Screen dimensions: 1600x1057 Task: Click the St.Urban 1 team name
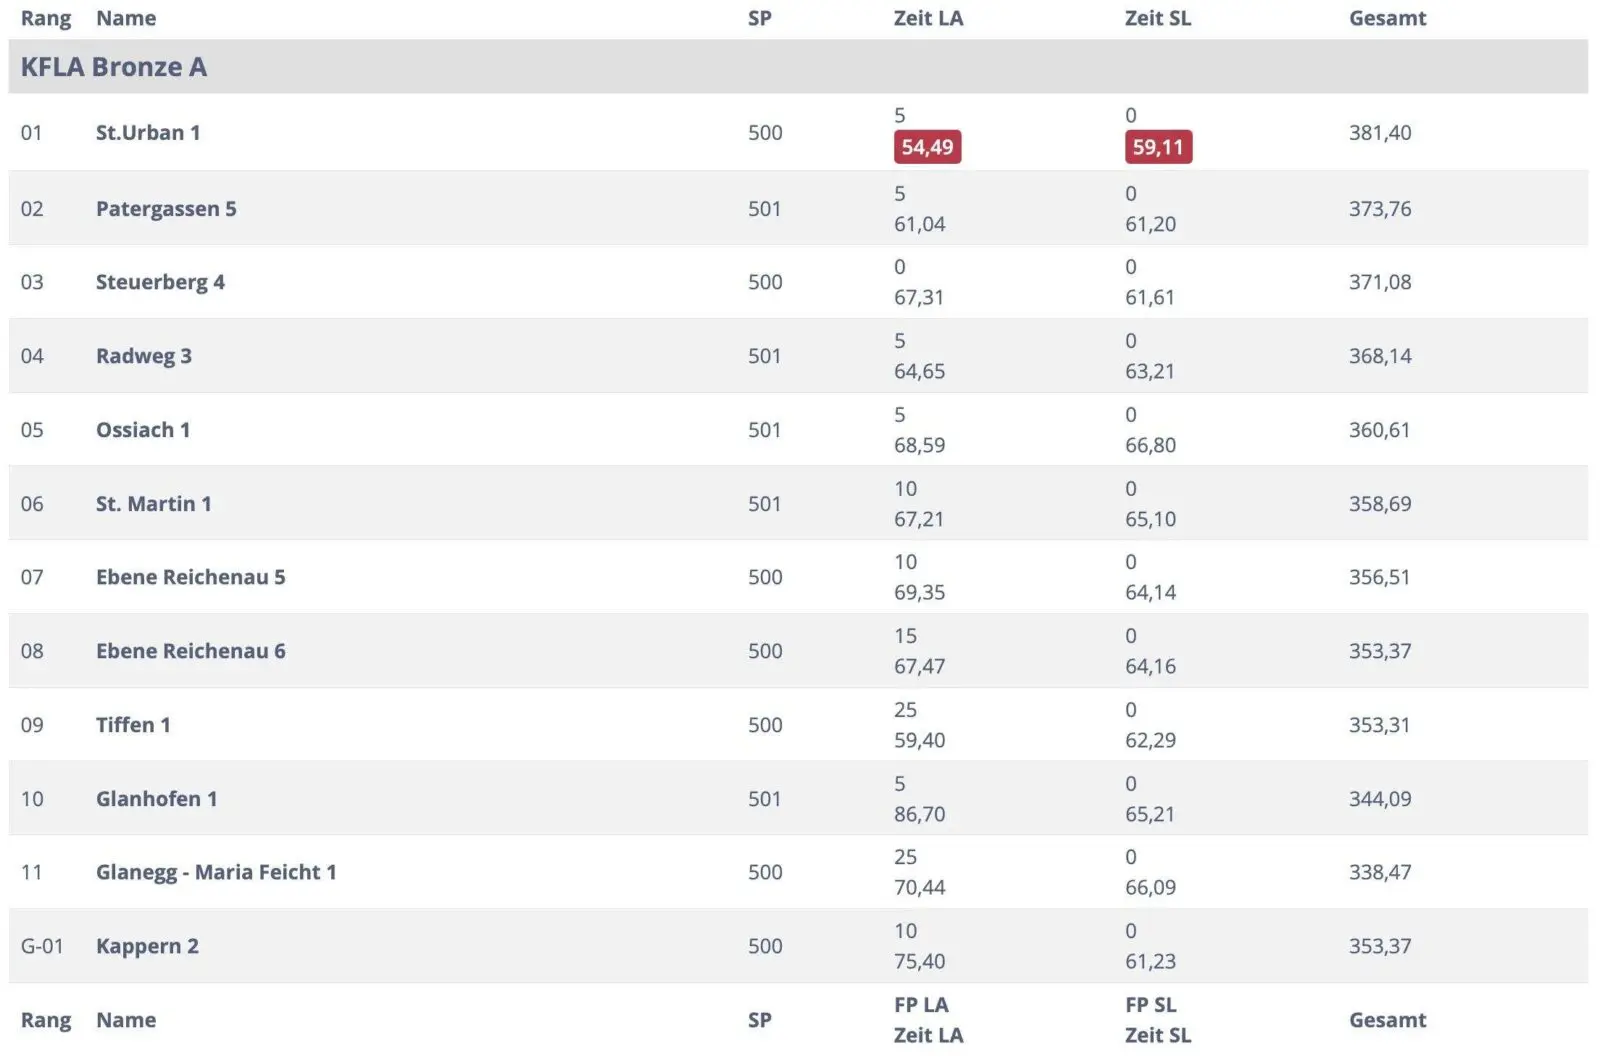pyautogui.click(x=148, y=133)
